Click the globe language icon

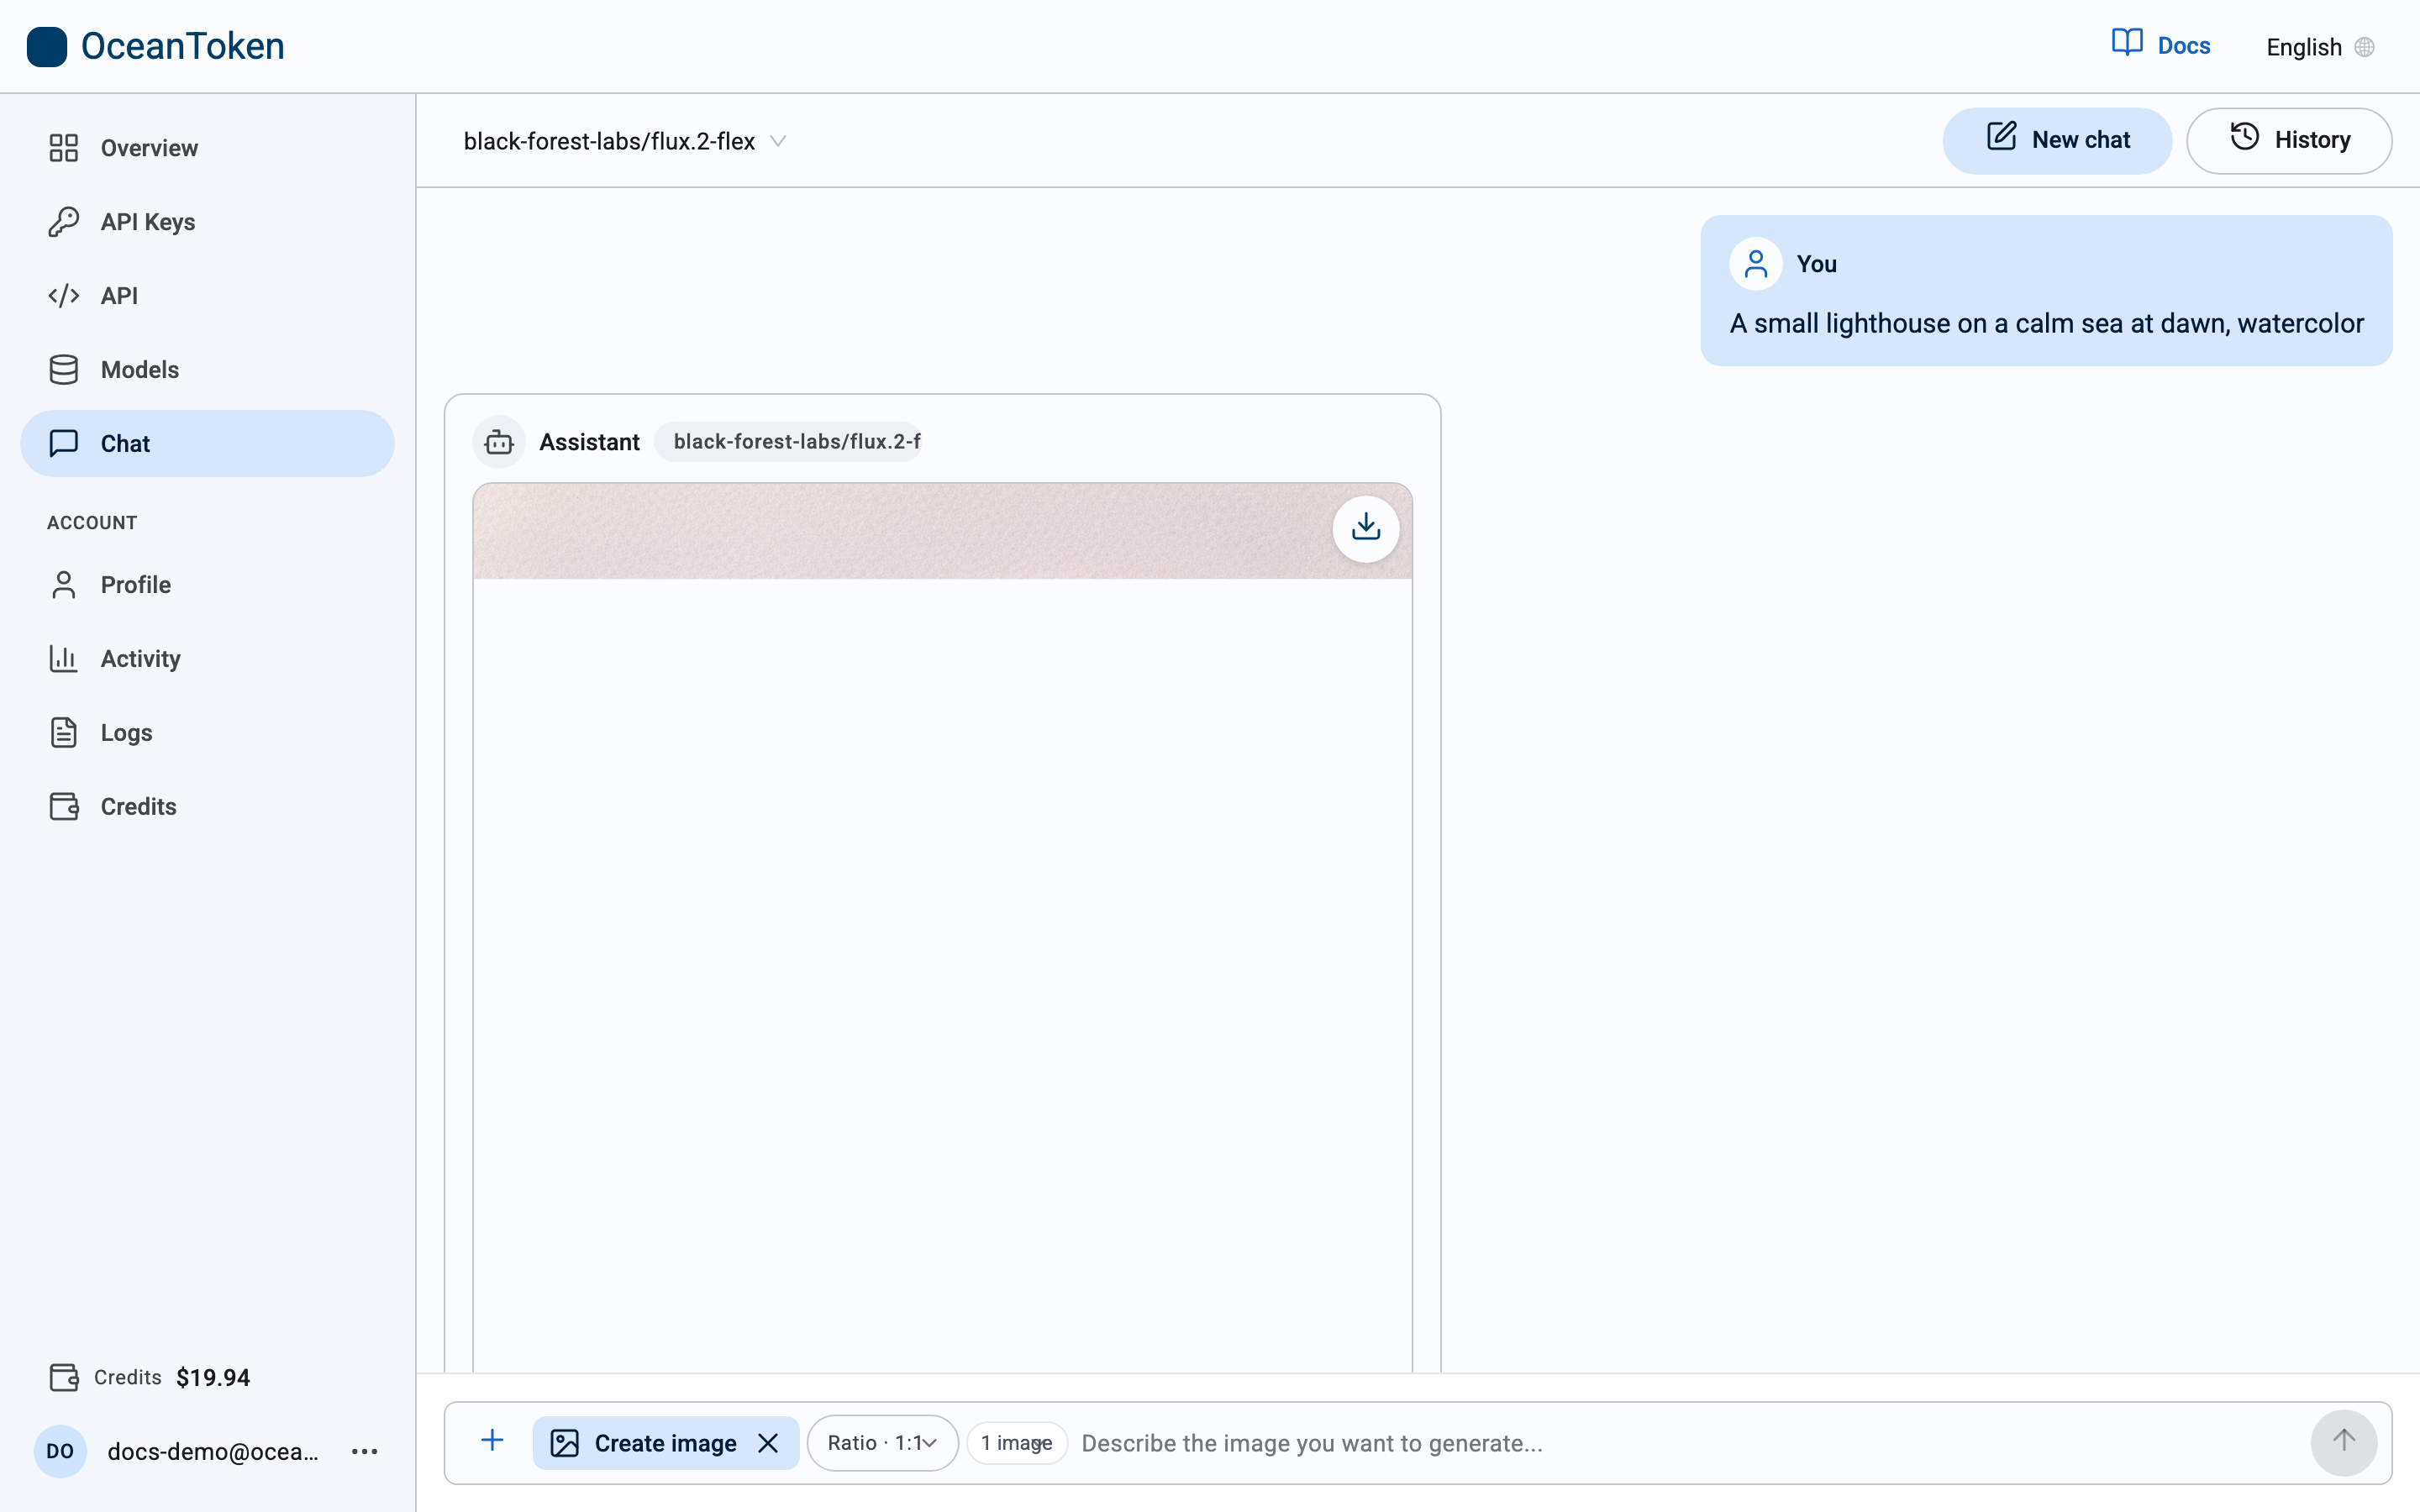pos(2365,47)
